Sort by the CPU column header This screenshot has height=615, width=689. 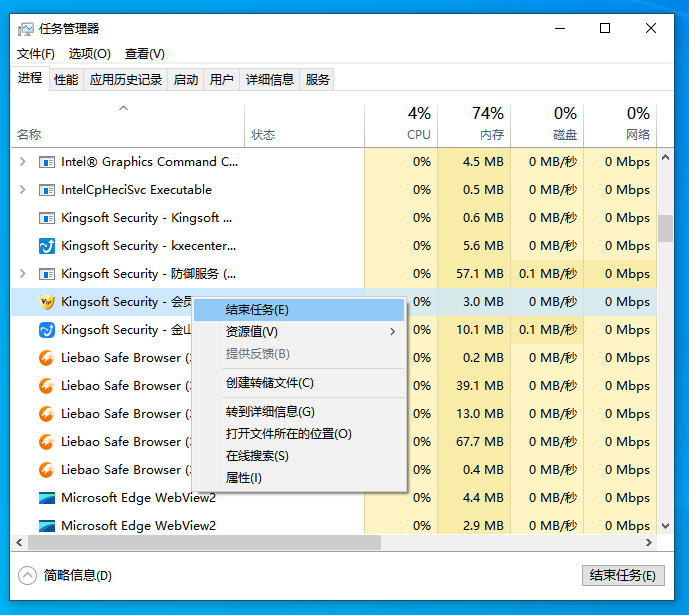tap(401, 125)
